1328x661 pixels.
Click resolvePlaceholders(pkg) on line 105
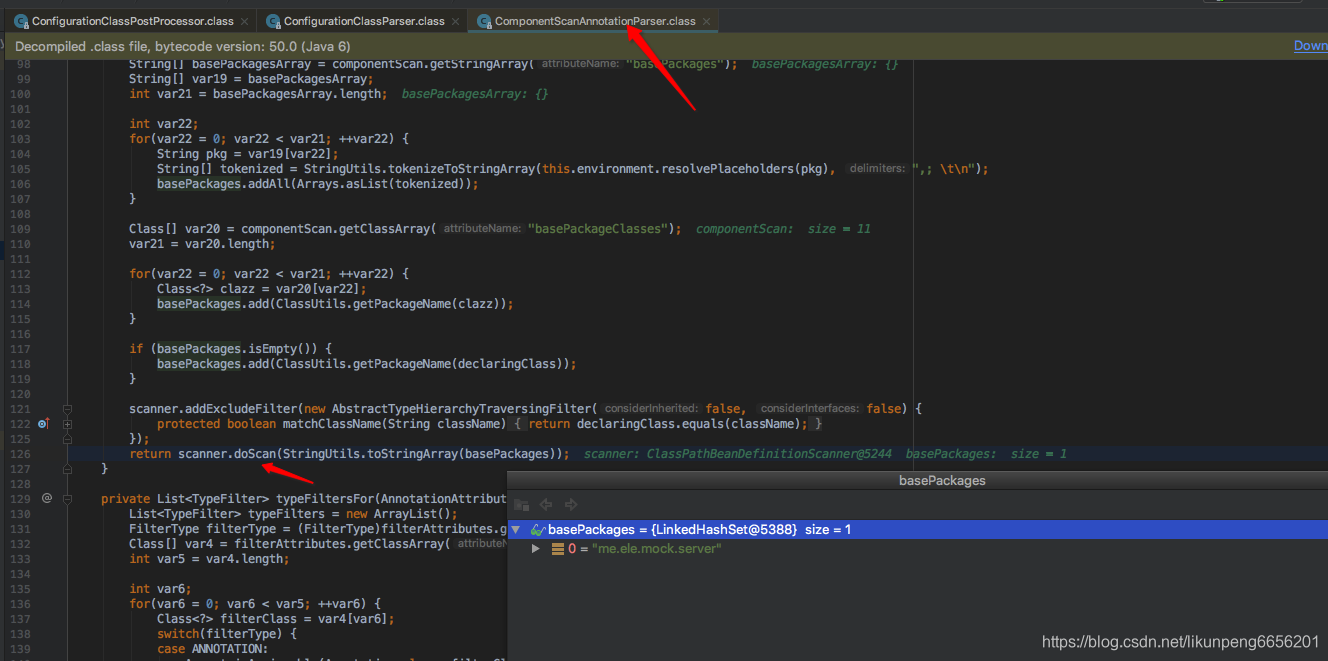point(744,168)
